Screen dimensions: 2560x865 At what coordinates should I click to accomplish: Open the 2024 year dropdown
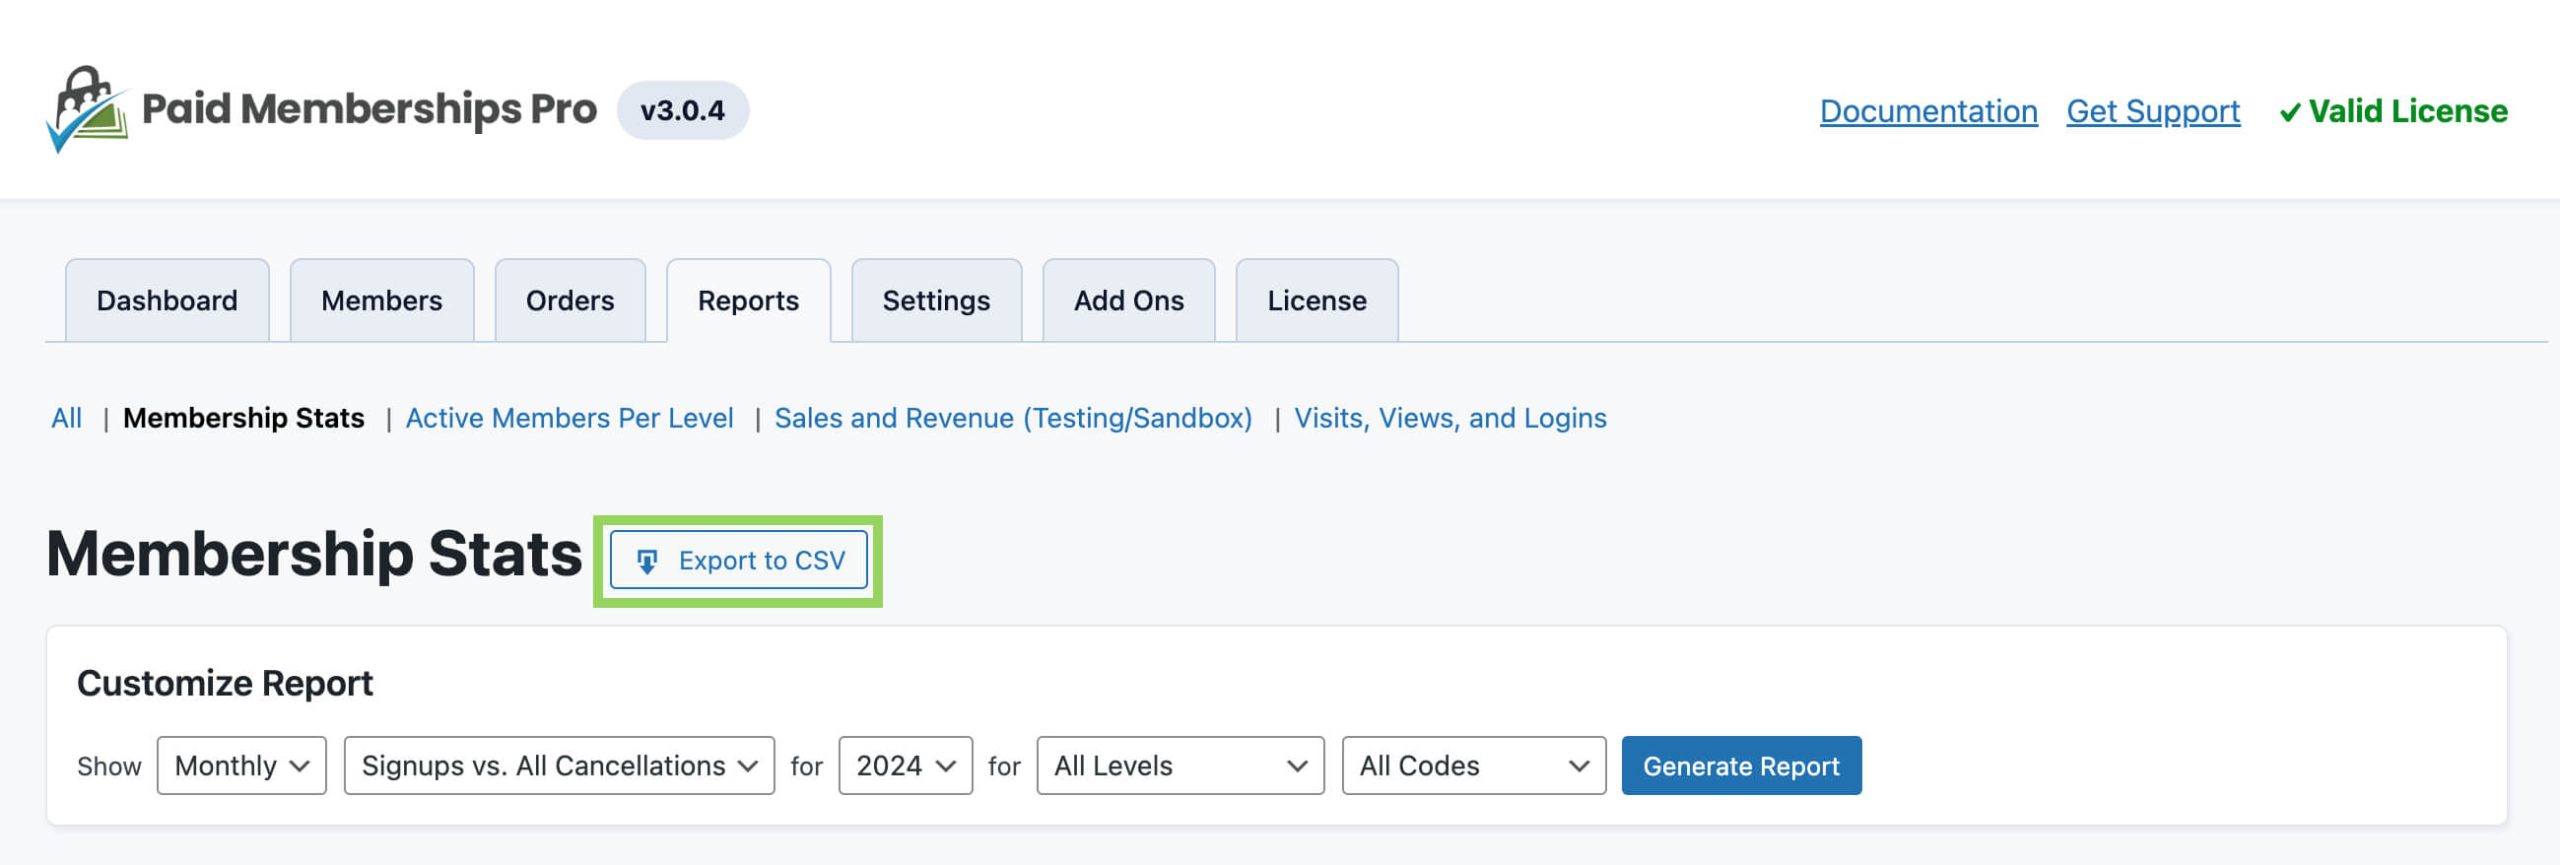click(x=906, y=766)
